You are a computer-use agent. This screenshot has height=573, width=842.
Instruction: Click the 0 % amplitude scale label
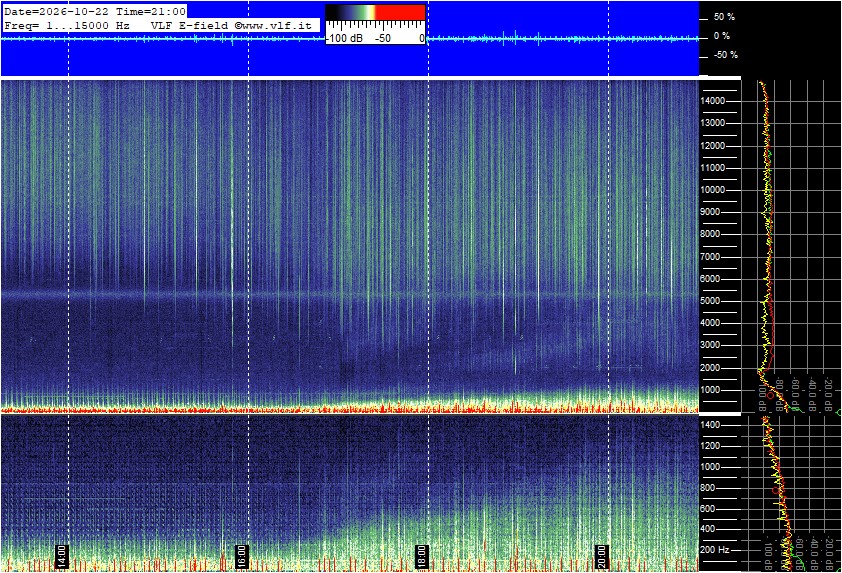pos(722,36)
